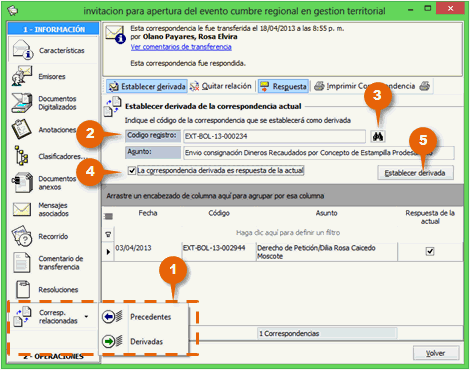This screenshot has width=470, height=370.
Task: Click the Precedentes blue arrow icon
Action: [x=112, y=316]
